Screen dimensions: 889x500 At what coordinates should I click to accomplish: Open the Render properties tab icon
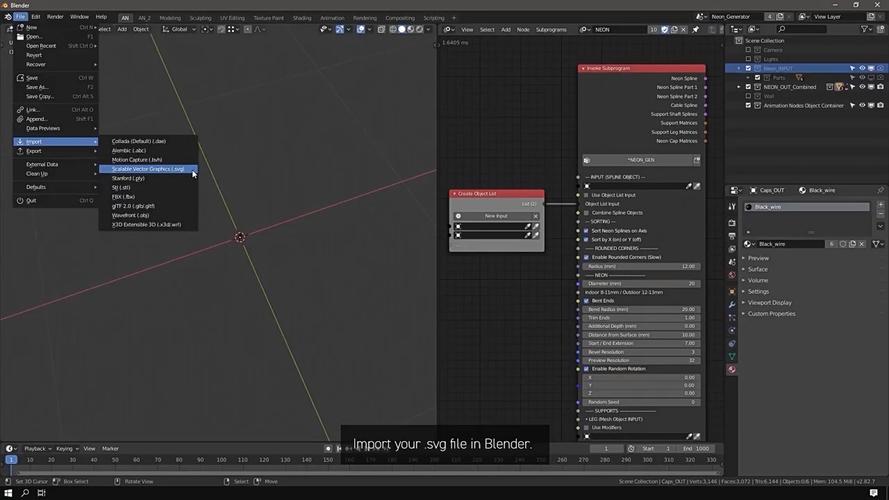coord(732,223)
